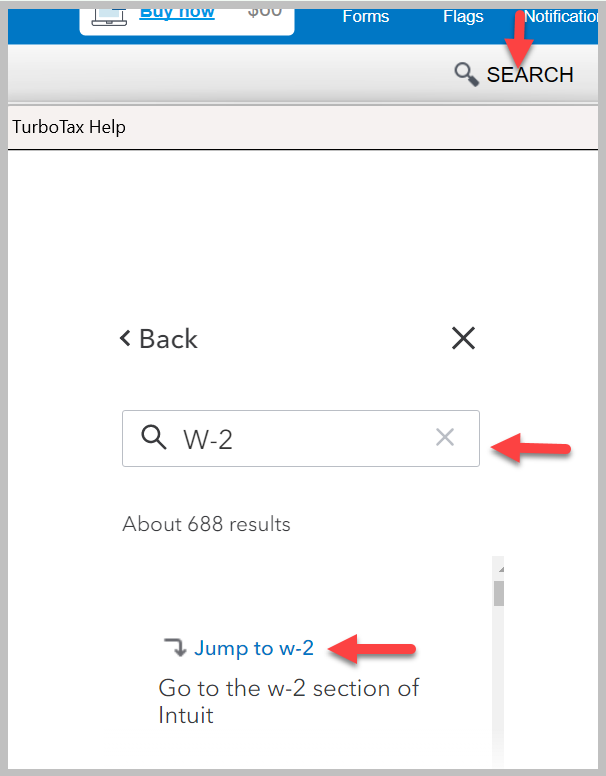The height and width of the screenshot is (776, 606).
Task: Close the help search panel with X
Action: tap(463, 338)
